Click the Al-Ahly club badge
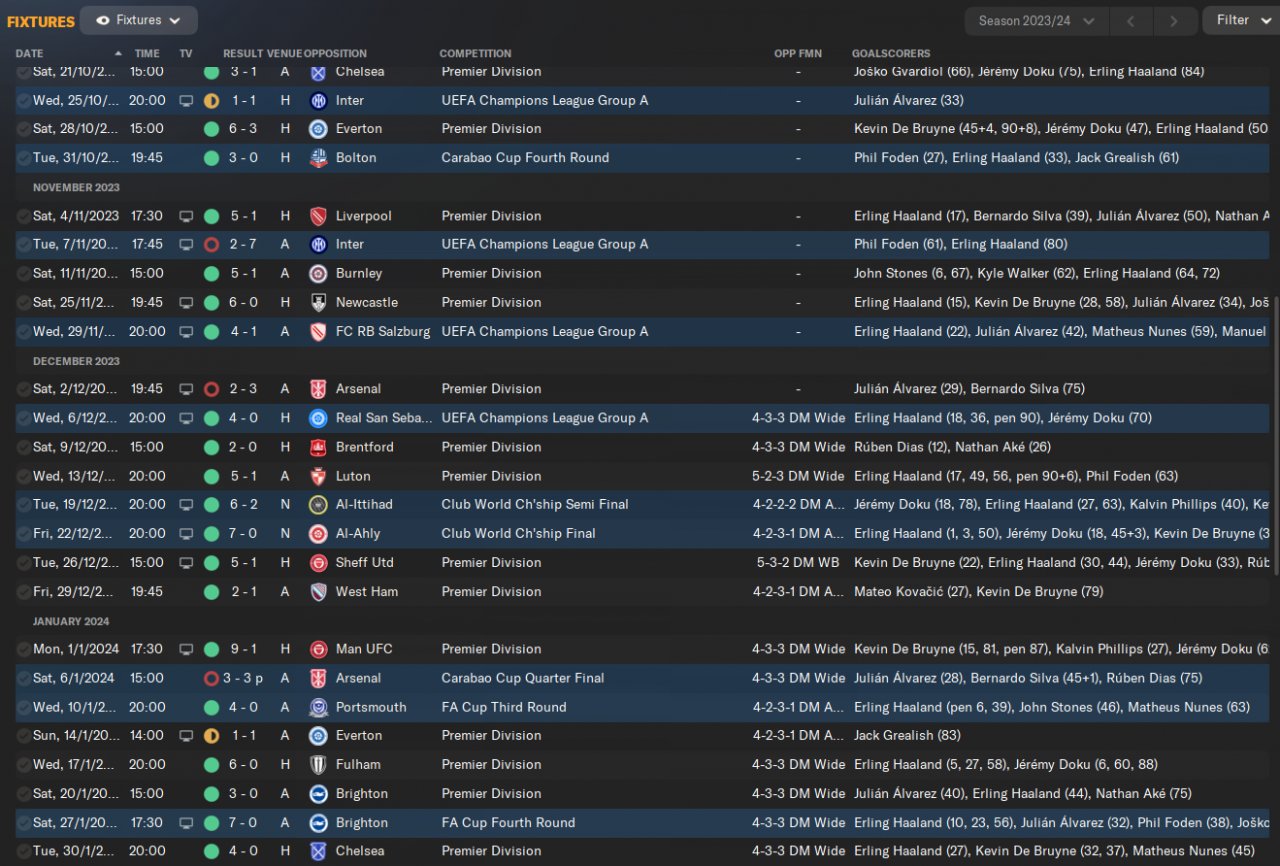The height and width of the screenshot is (866, 1280). (x=318, y=534)
